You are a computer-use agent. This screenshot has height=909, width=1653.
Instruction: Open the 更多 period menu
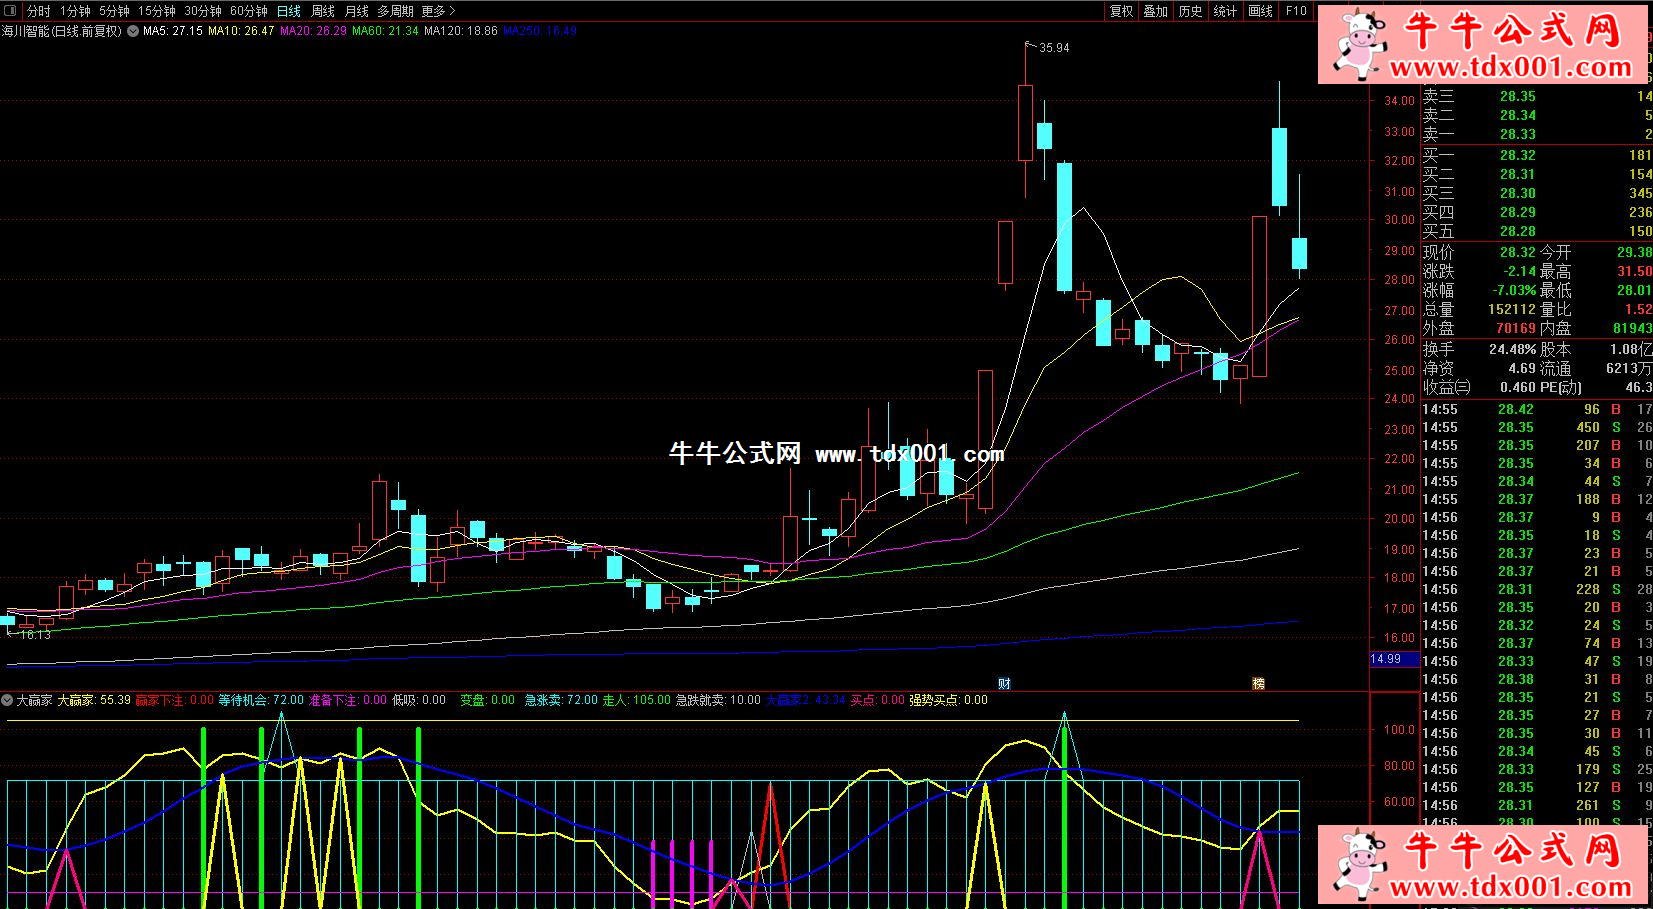click(x=438, y=11)
